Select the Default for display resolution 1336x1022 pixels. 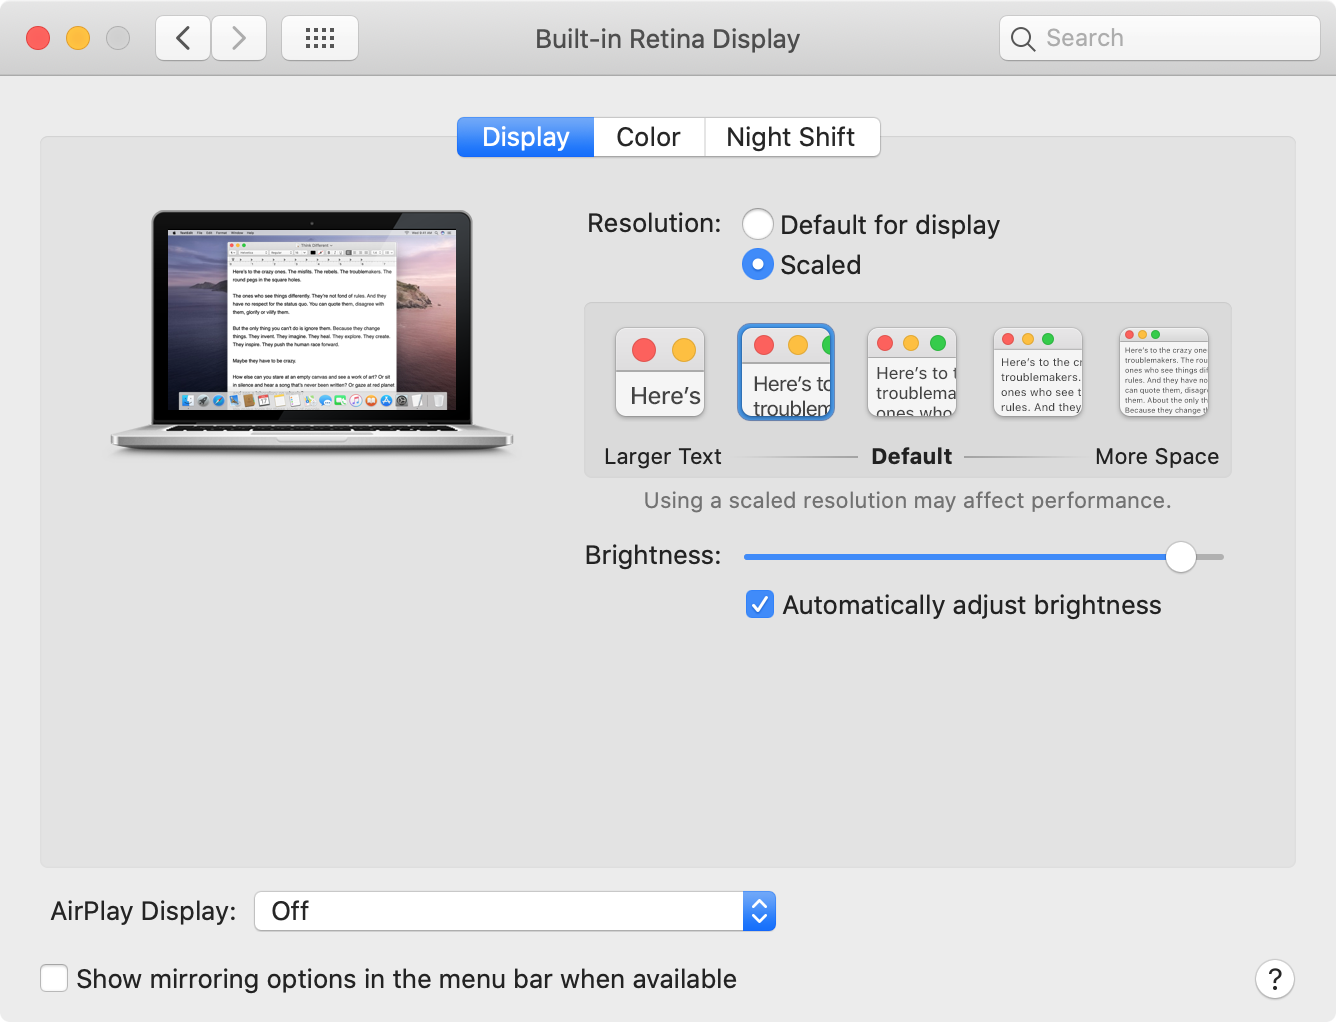tap(758, 224)
